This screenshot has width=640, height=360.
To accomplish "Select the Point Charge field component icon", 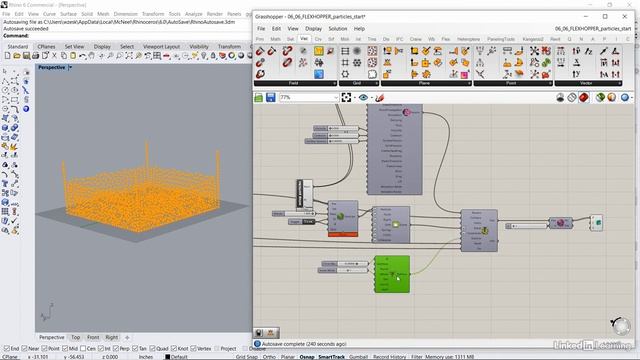I will point(260,63).
